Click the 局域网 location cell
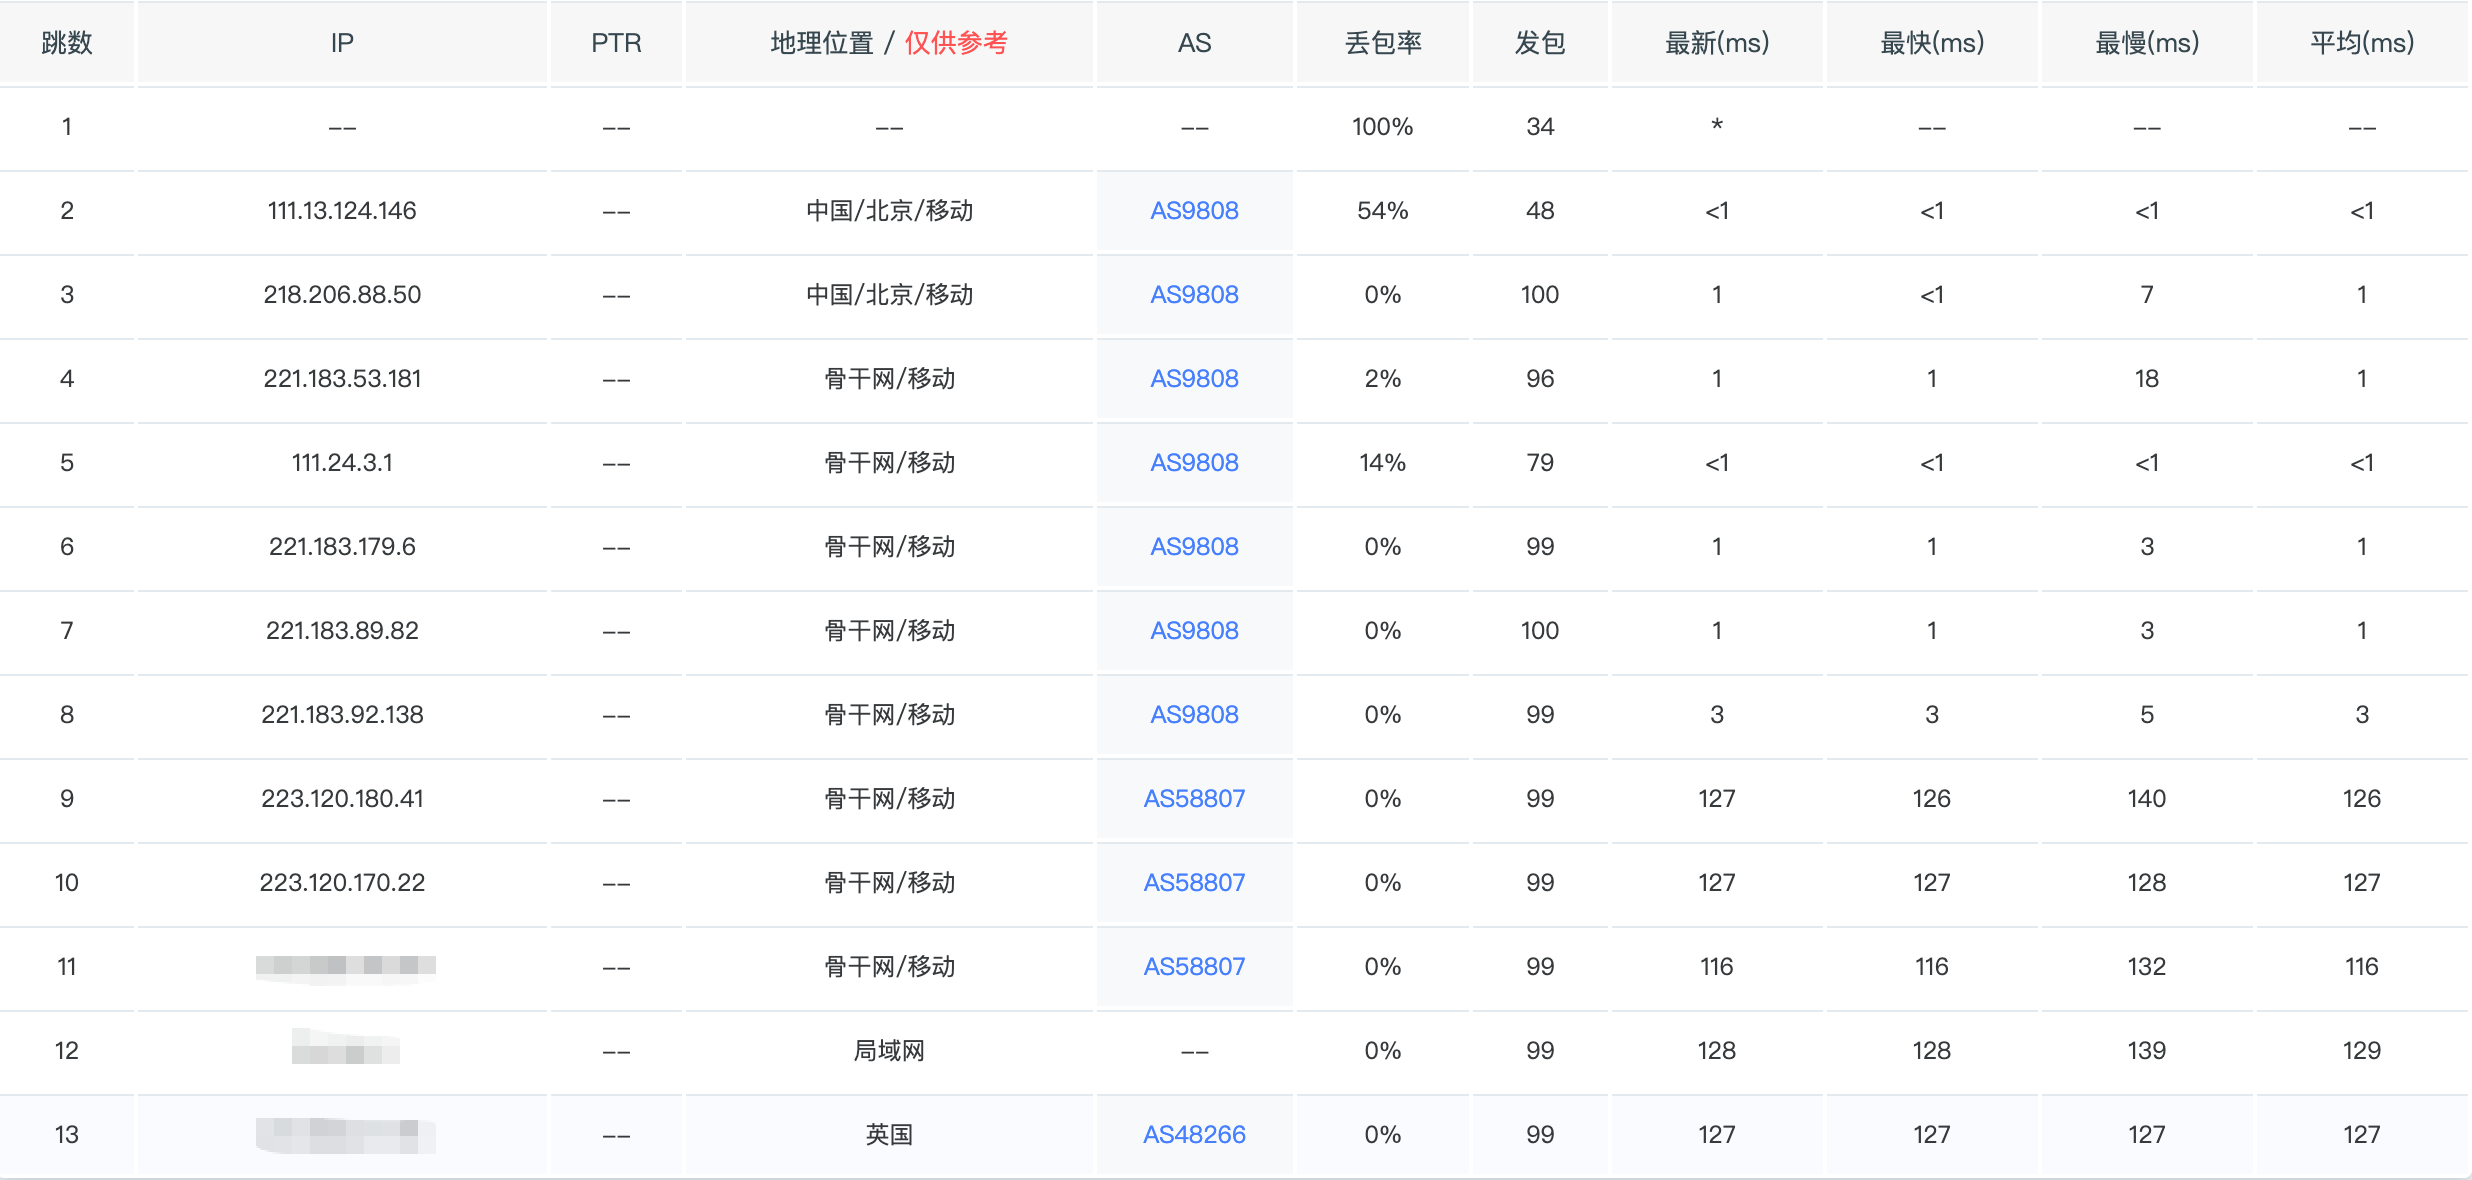 (x=889, y=1051)
